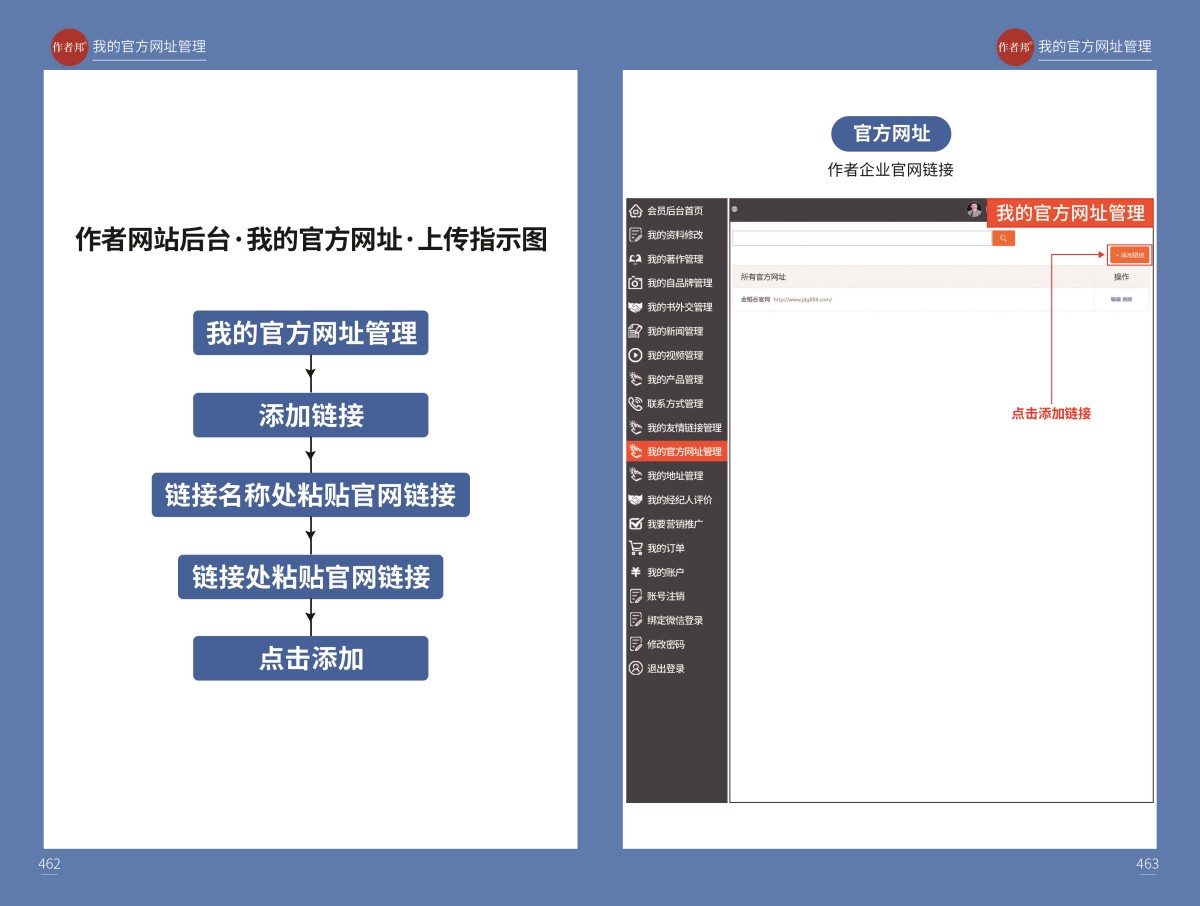Screen dimensions: 1200x906
Task: Click the camera icon for 我的自品牌管理
Action: (635, 283)
